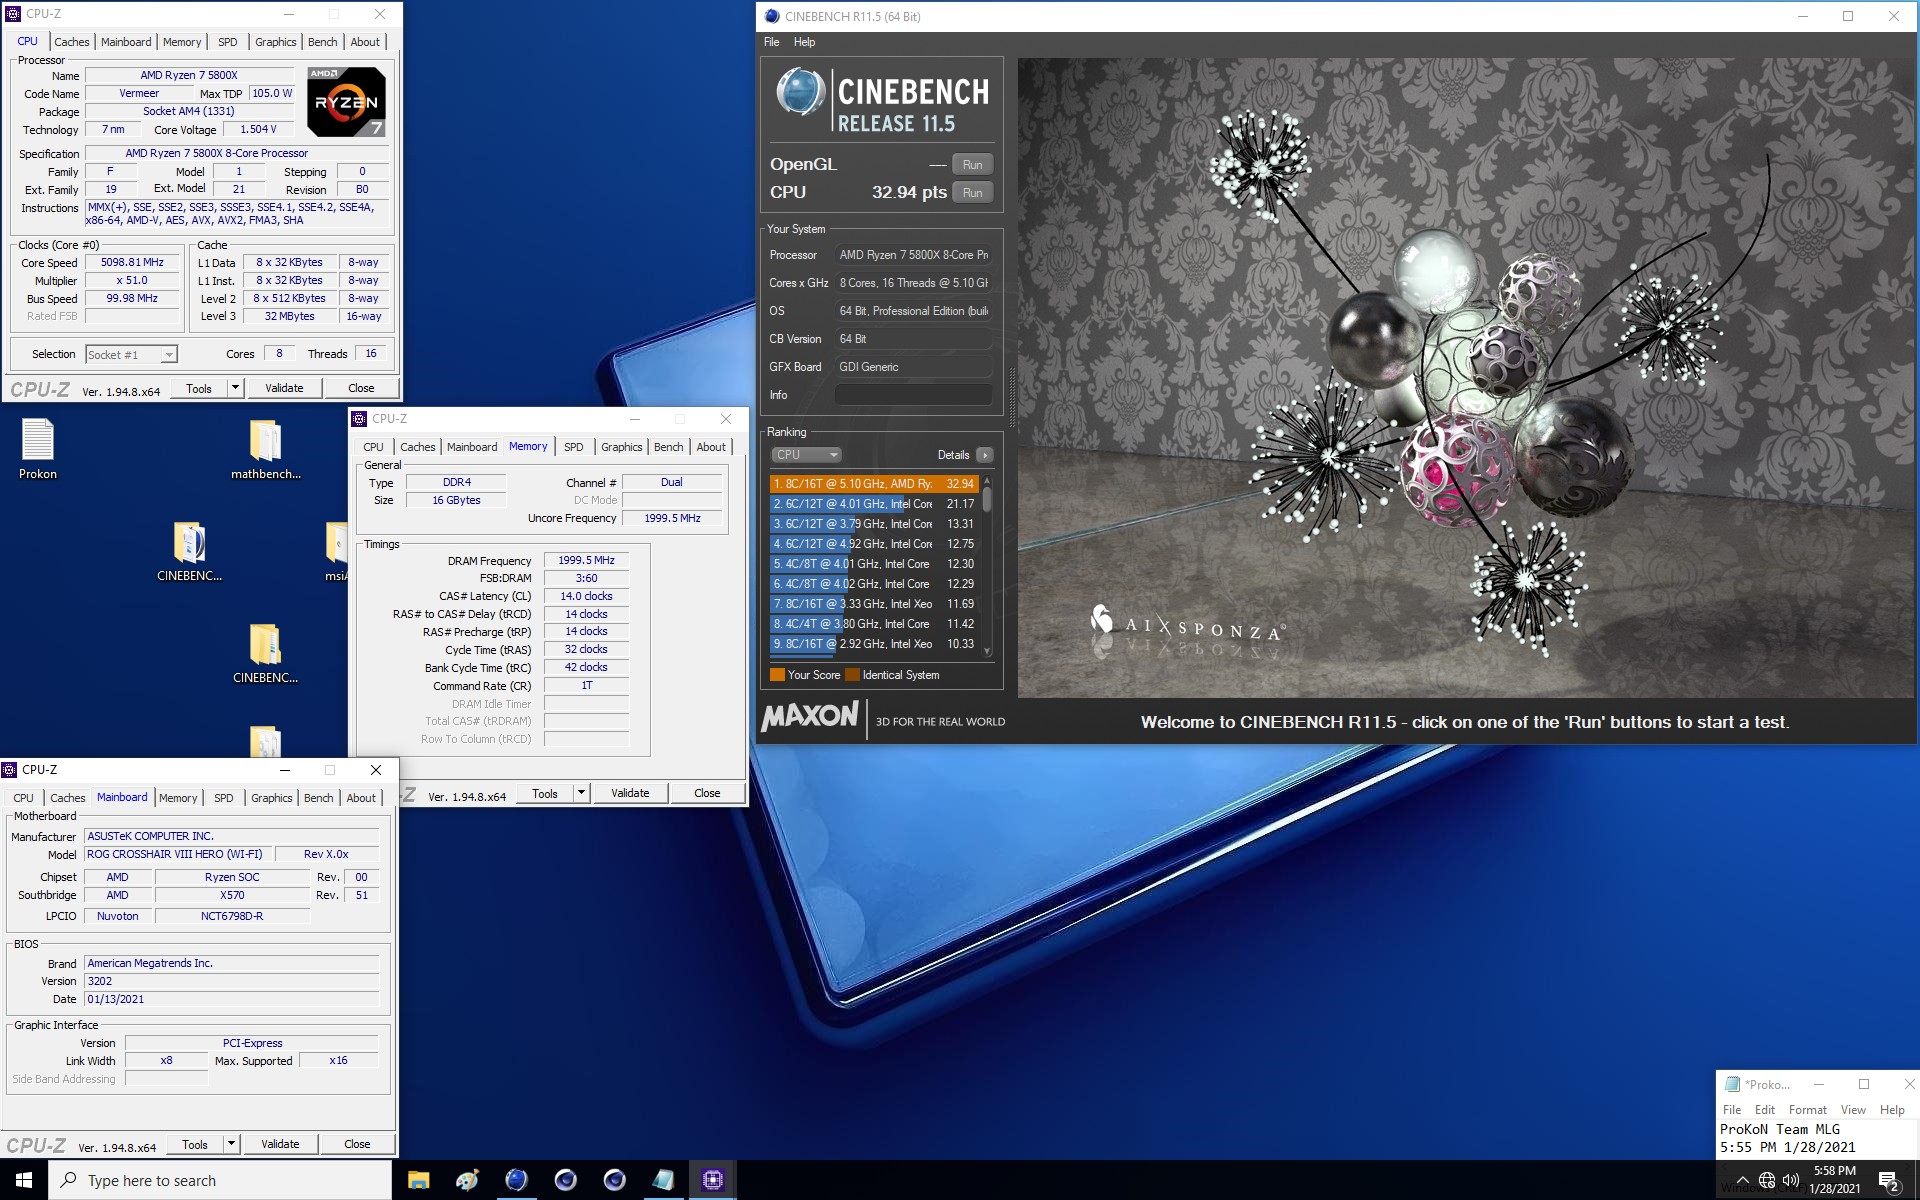Switch to the CPU-Z taskbar icon

coord(712,1180)
